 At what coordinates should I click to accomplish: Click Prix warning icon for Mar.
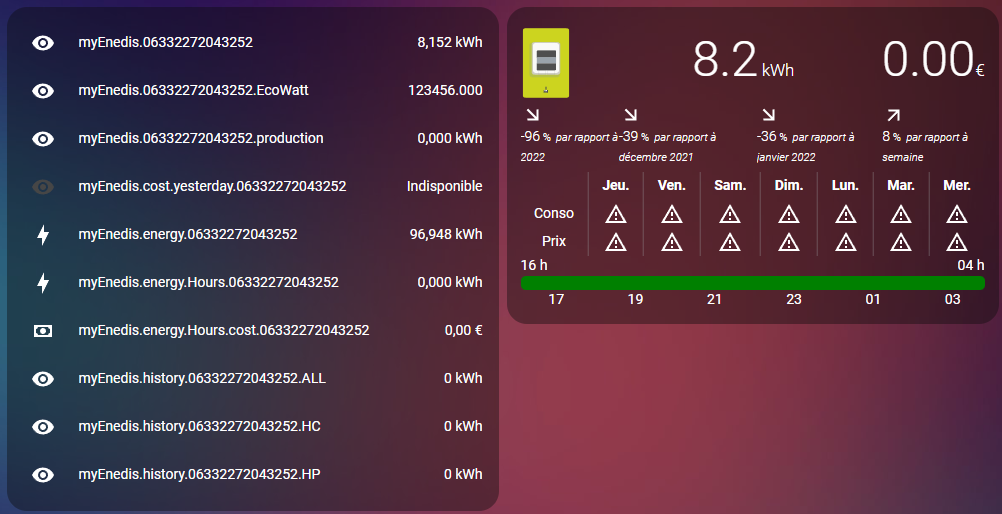click(x=900, y=242)
